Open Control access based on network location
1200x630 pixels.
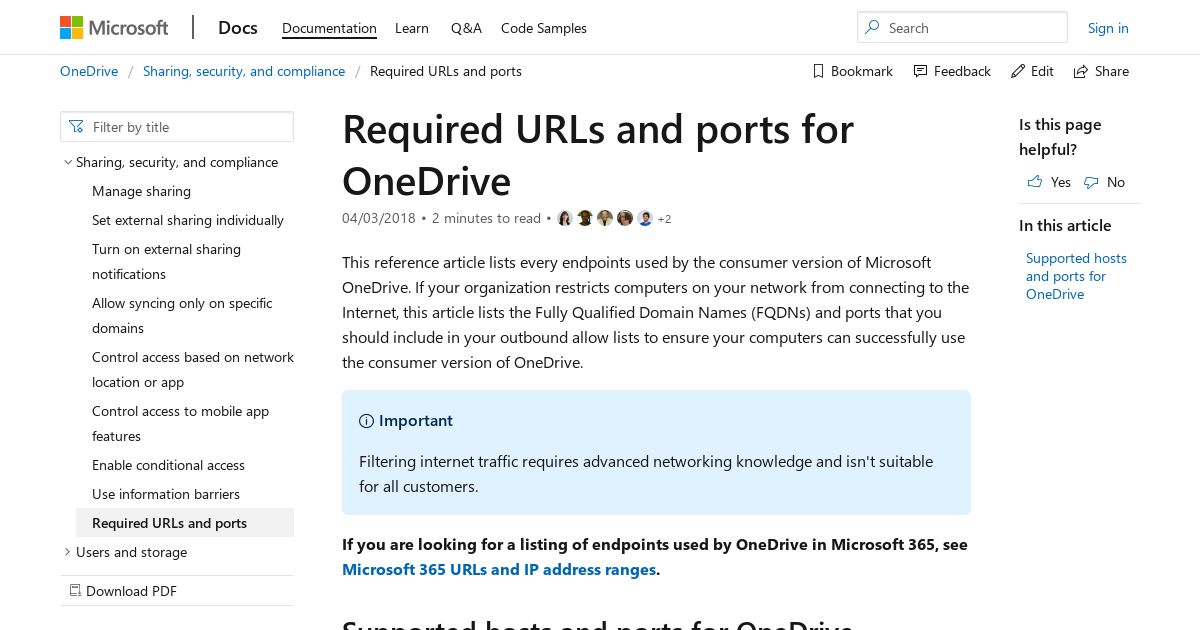pyautogui.click(x=193, y=369)
